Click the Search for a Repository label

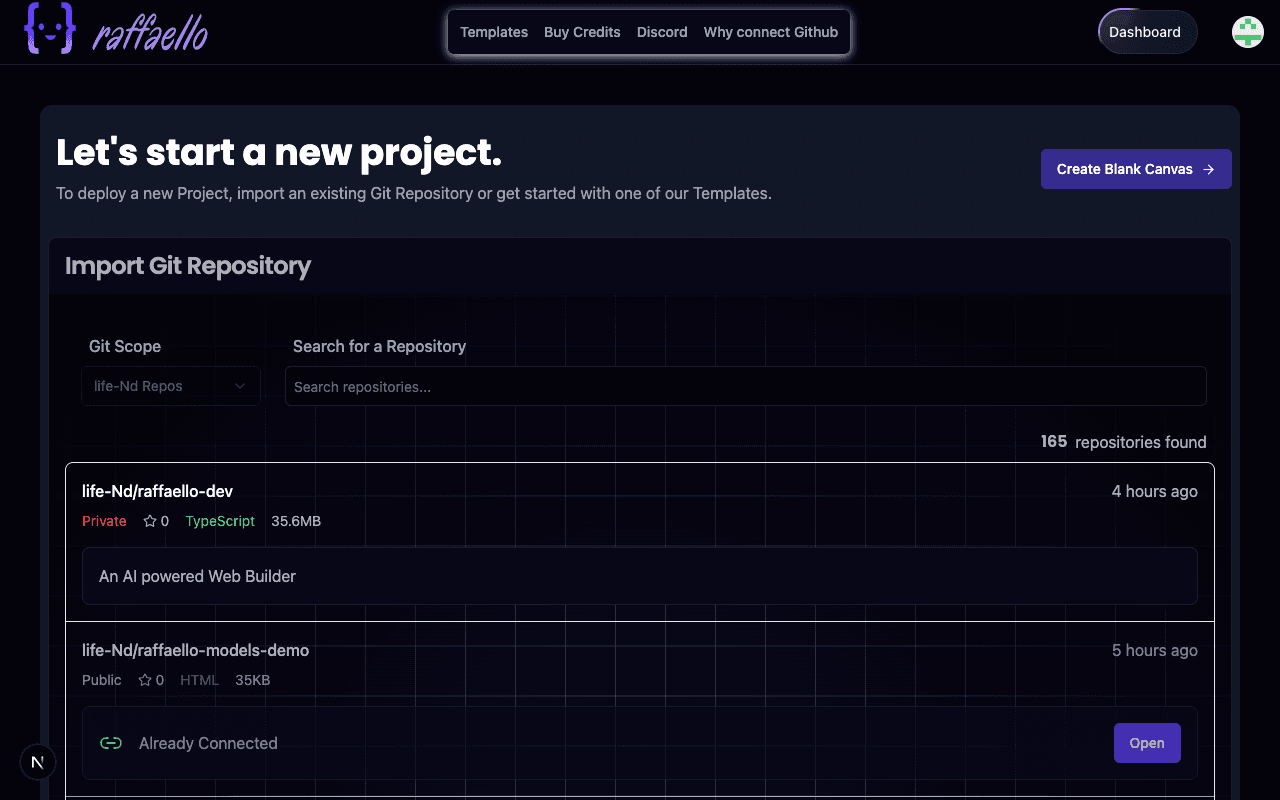(380, 346)
